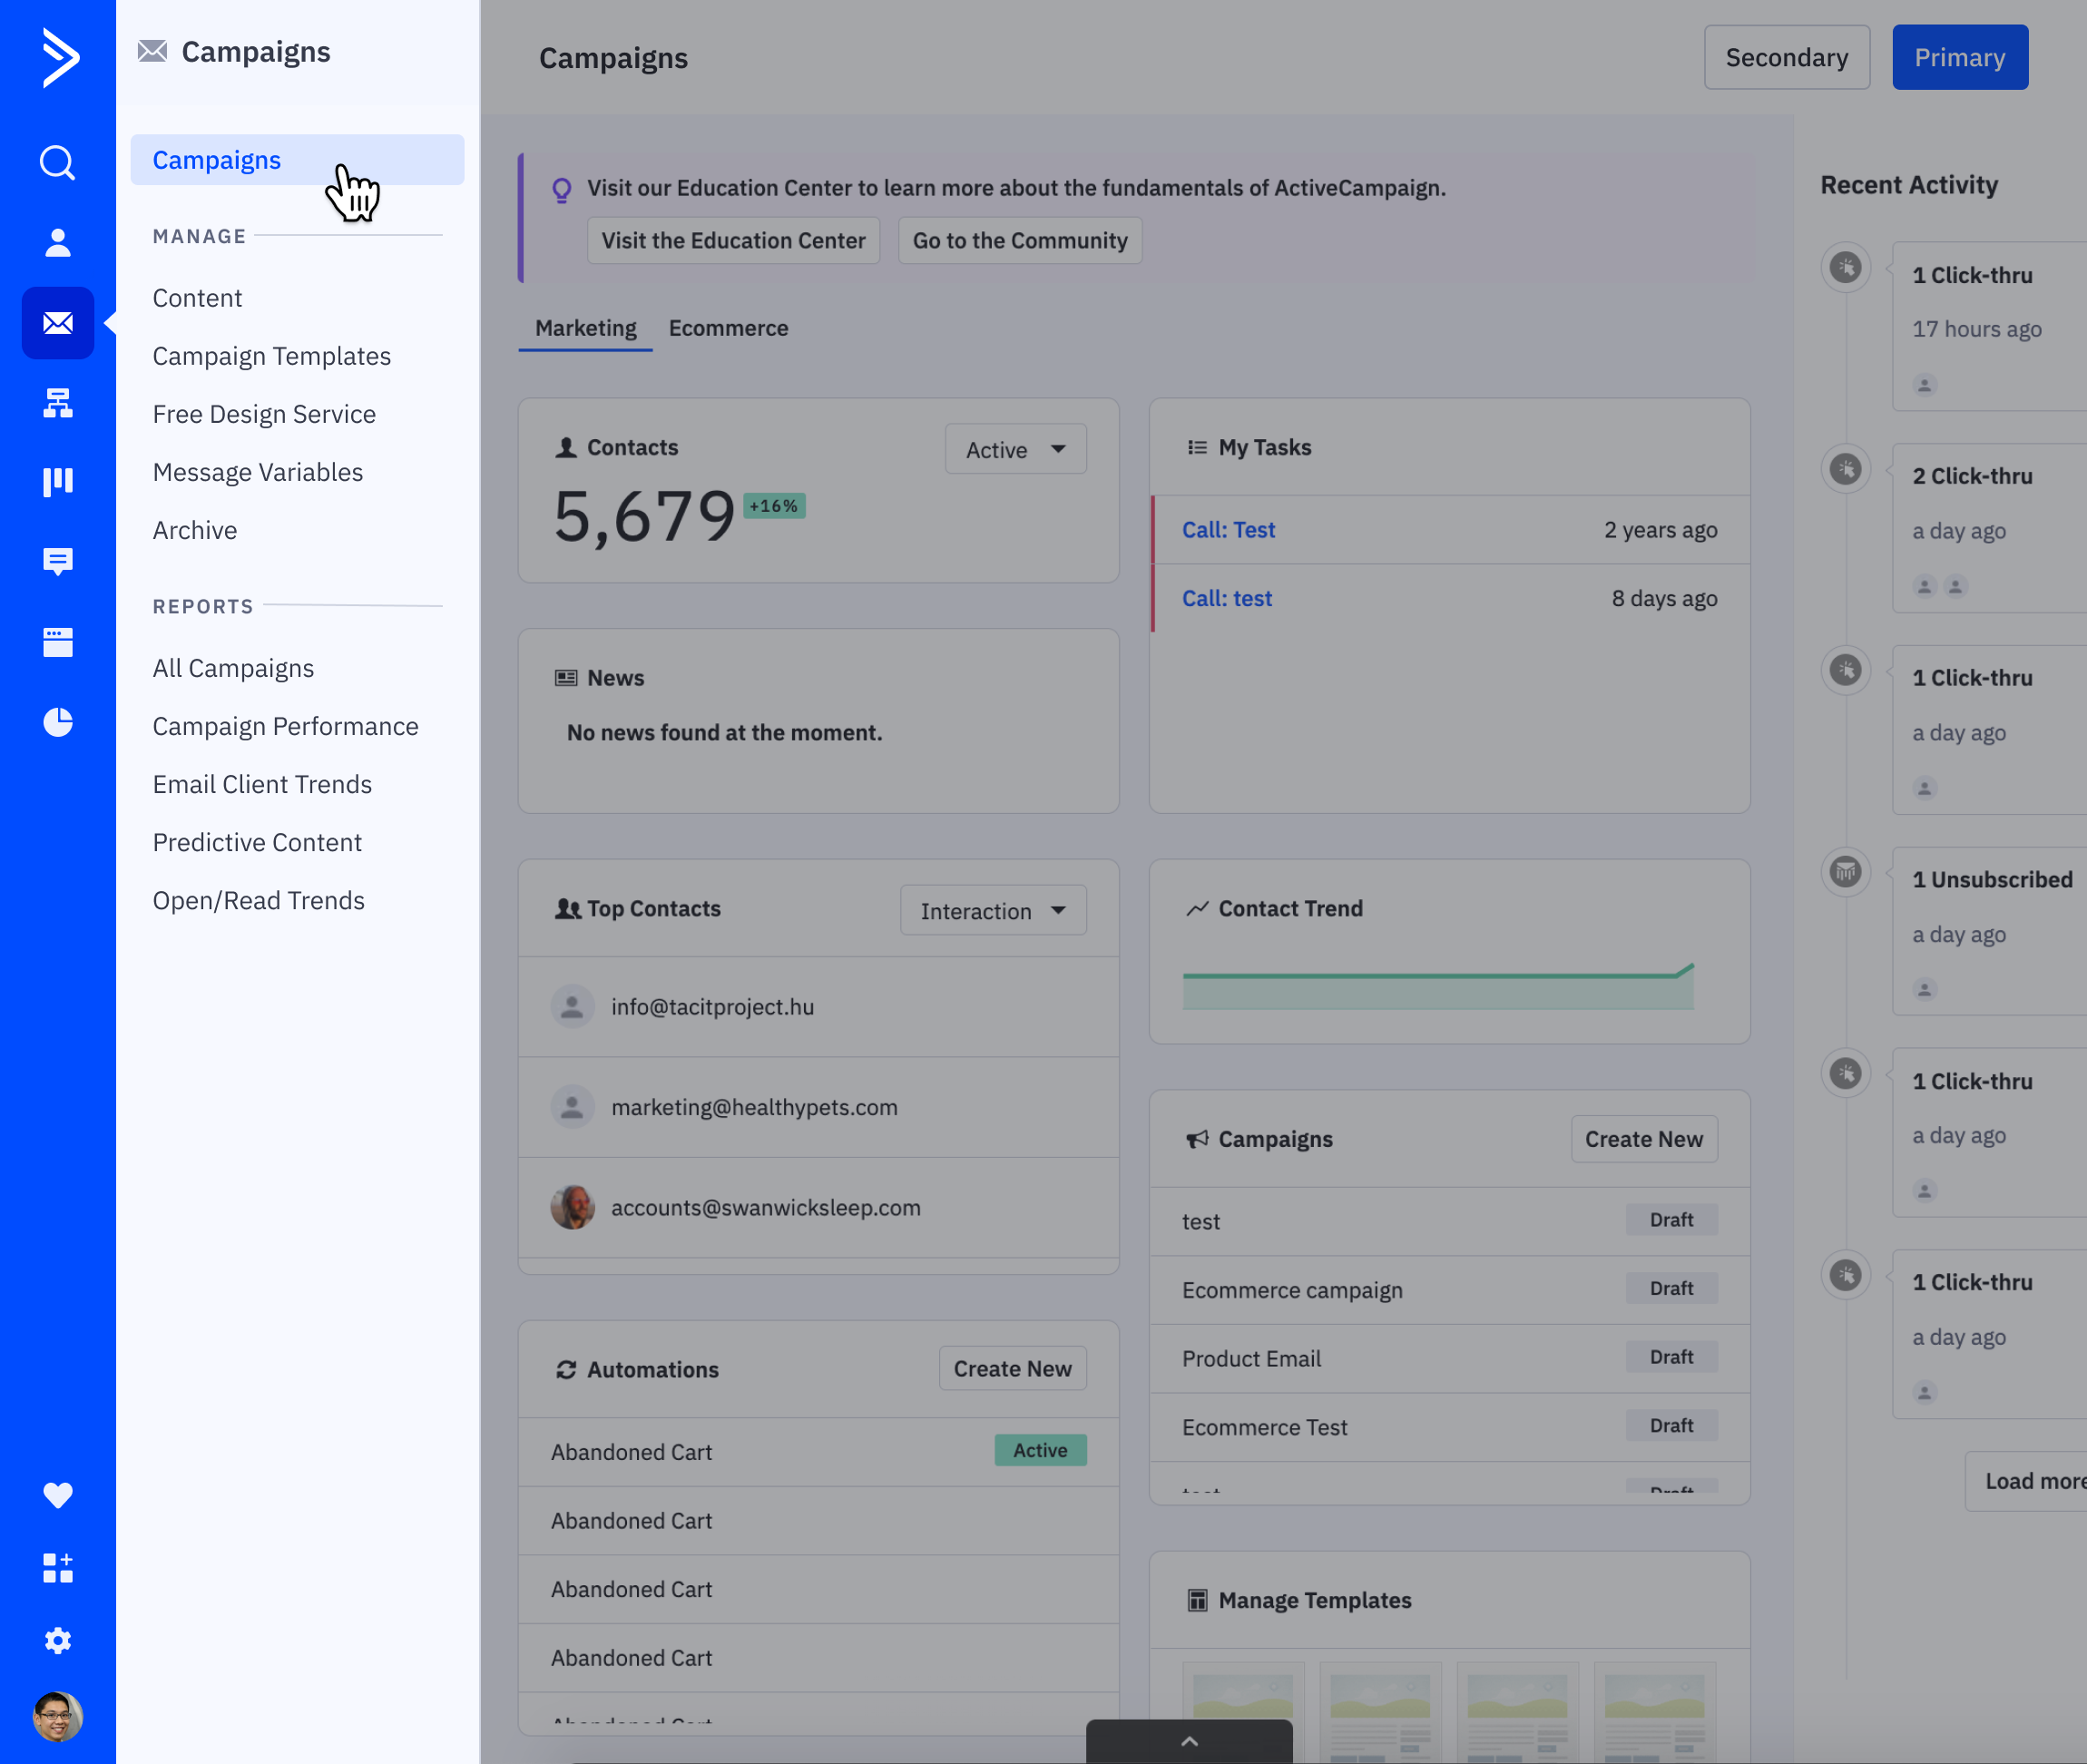Open the Ecommerce campaign draft row
The image size is (2087, 1764).
1450,1290
